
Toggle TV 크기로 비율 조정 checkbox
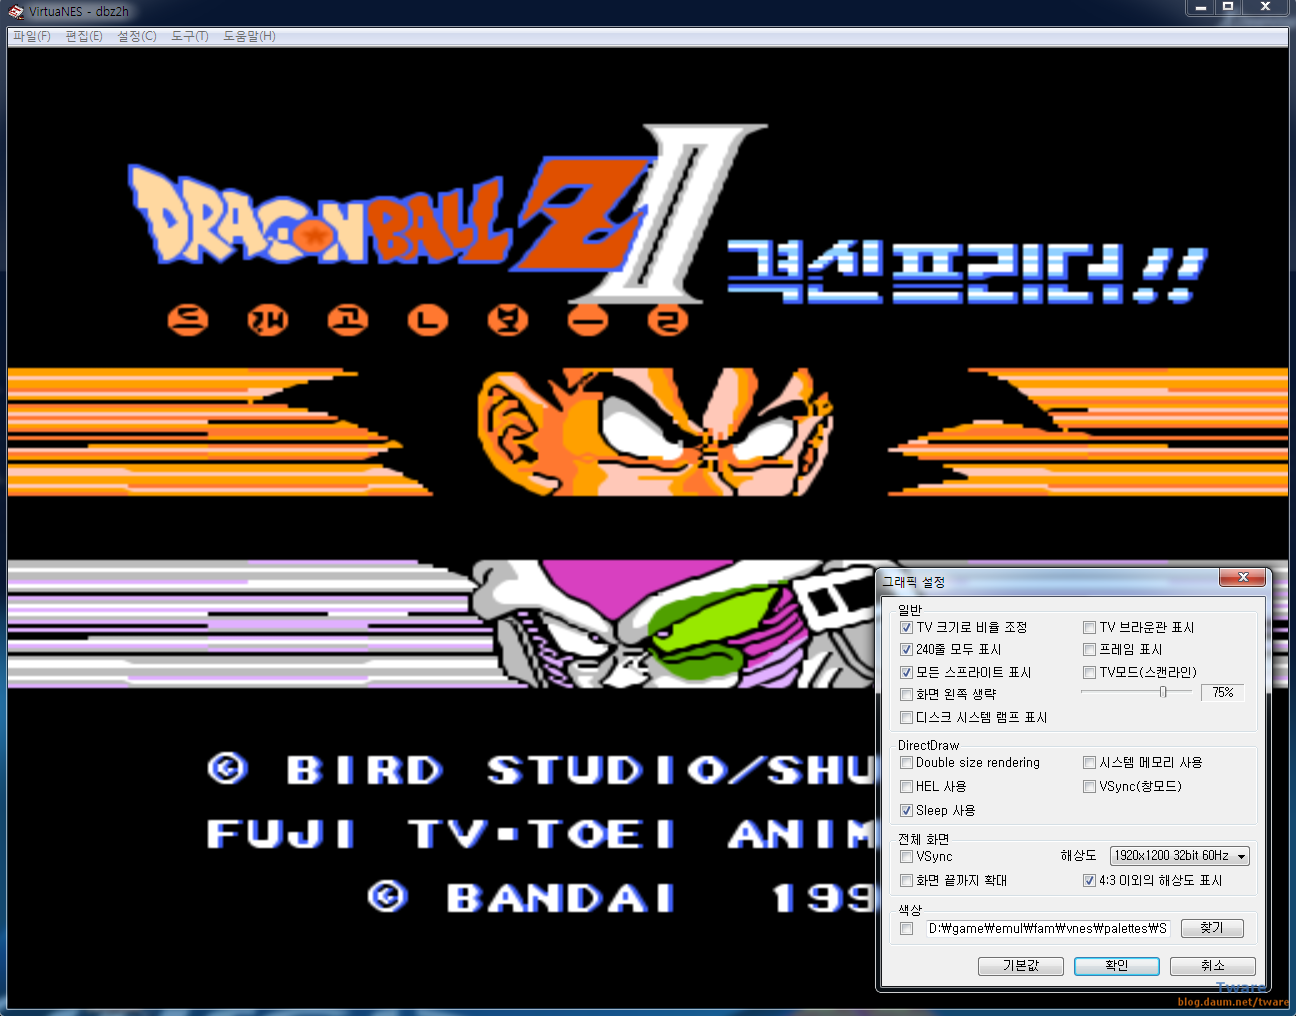[x=906, y=628]
